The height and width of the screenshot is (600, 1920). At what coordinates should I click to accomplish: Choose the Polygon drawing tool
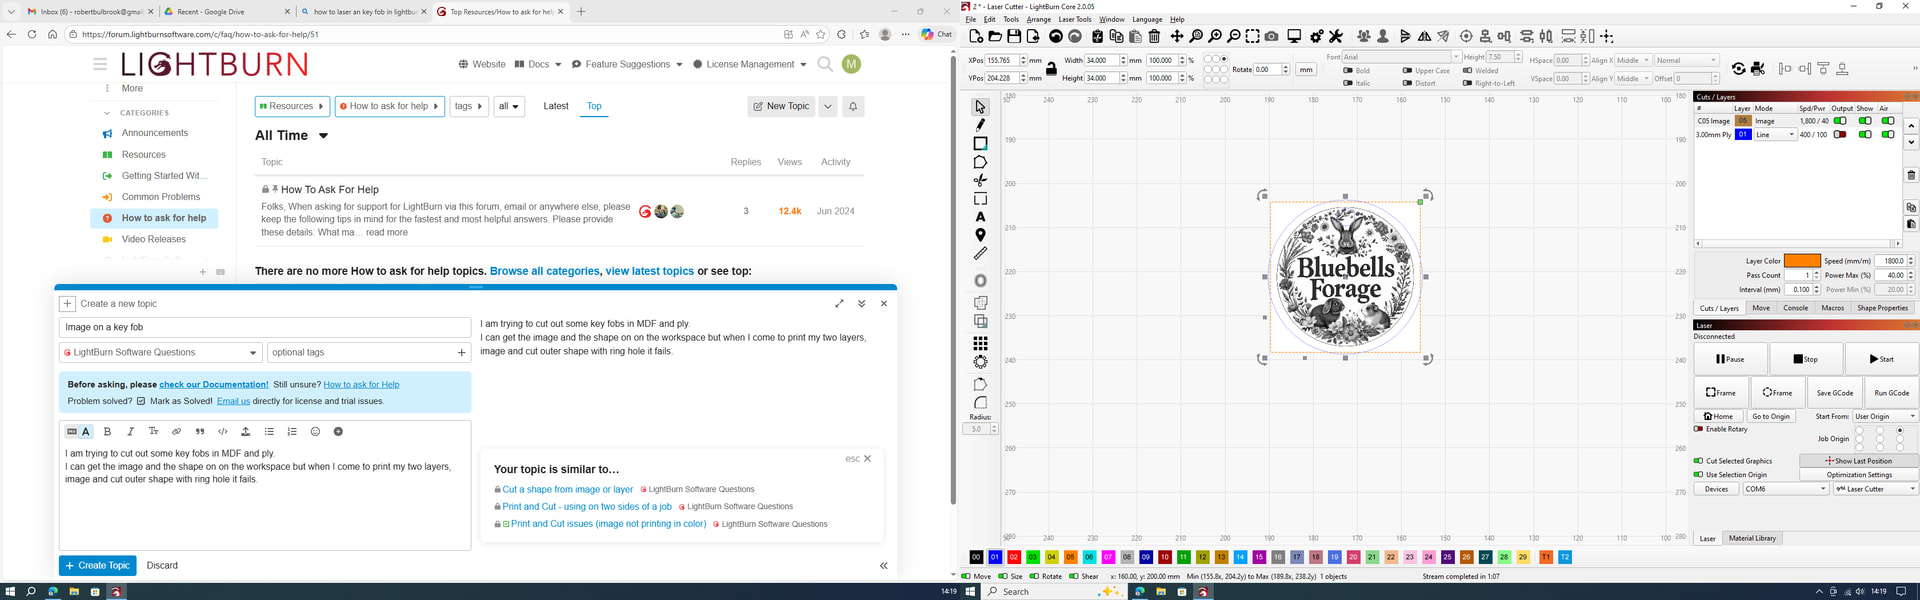(x=980, y=162)
